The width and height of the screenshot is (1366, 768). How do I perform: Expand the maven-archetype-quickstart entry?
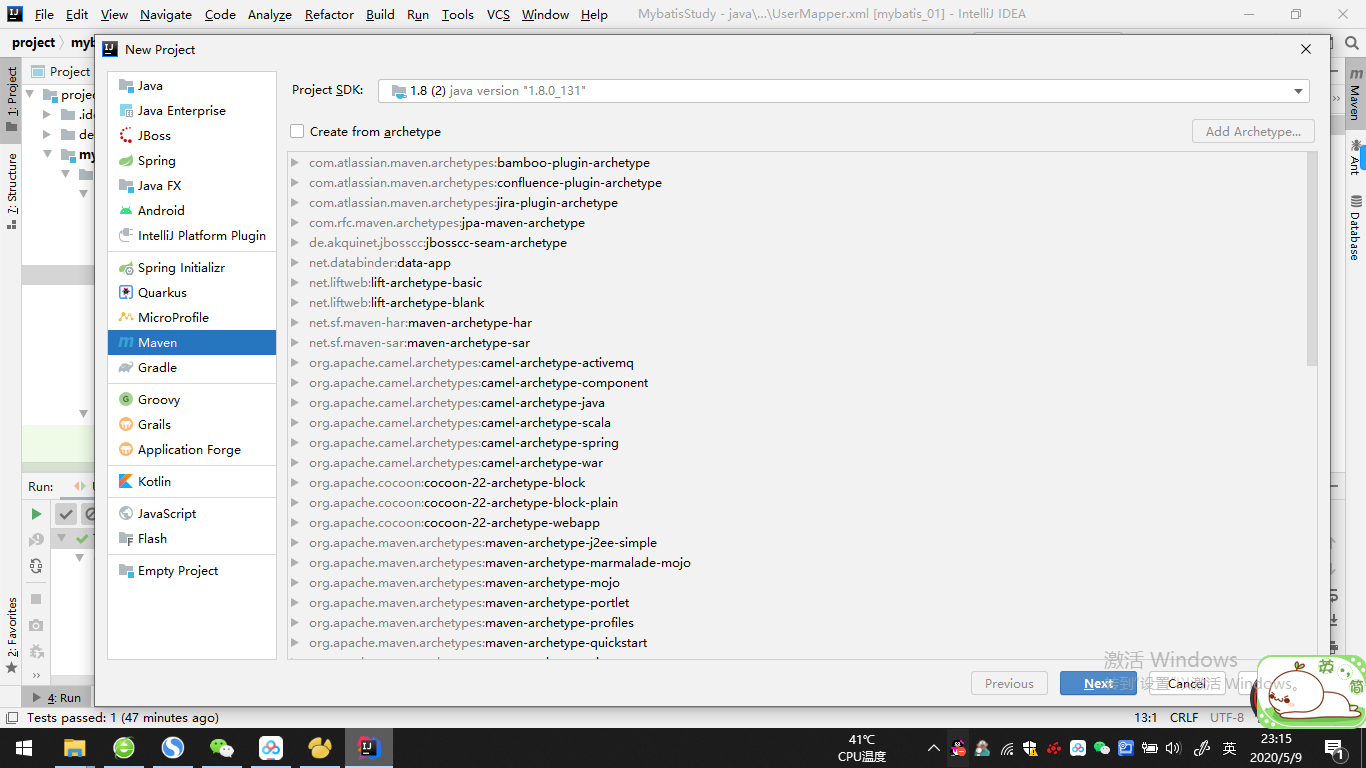(295, 643)
